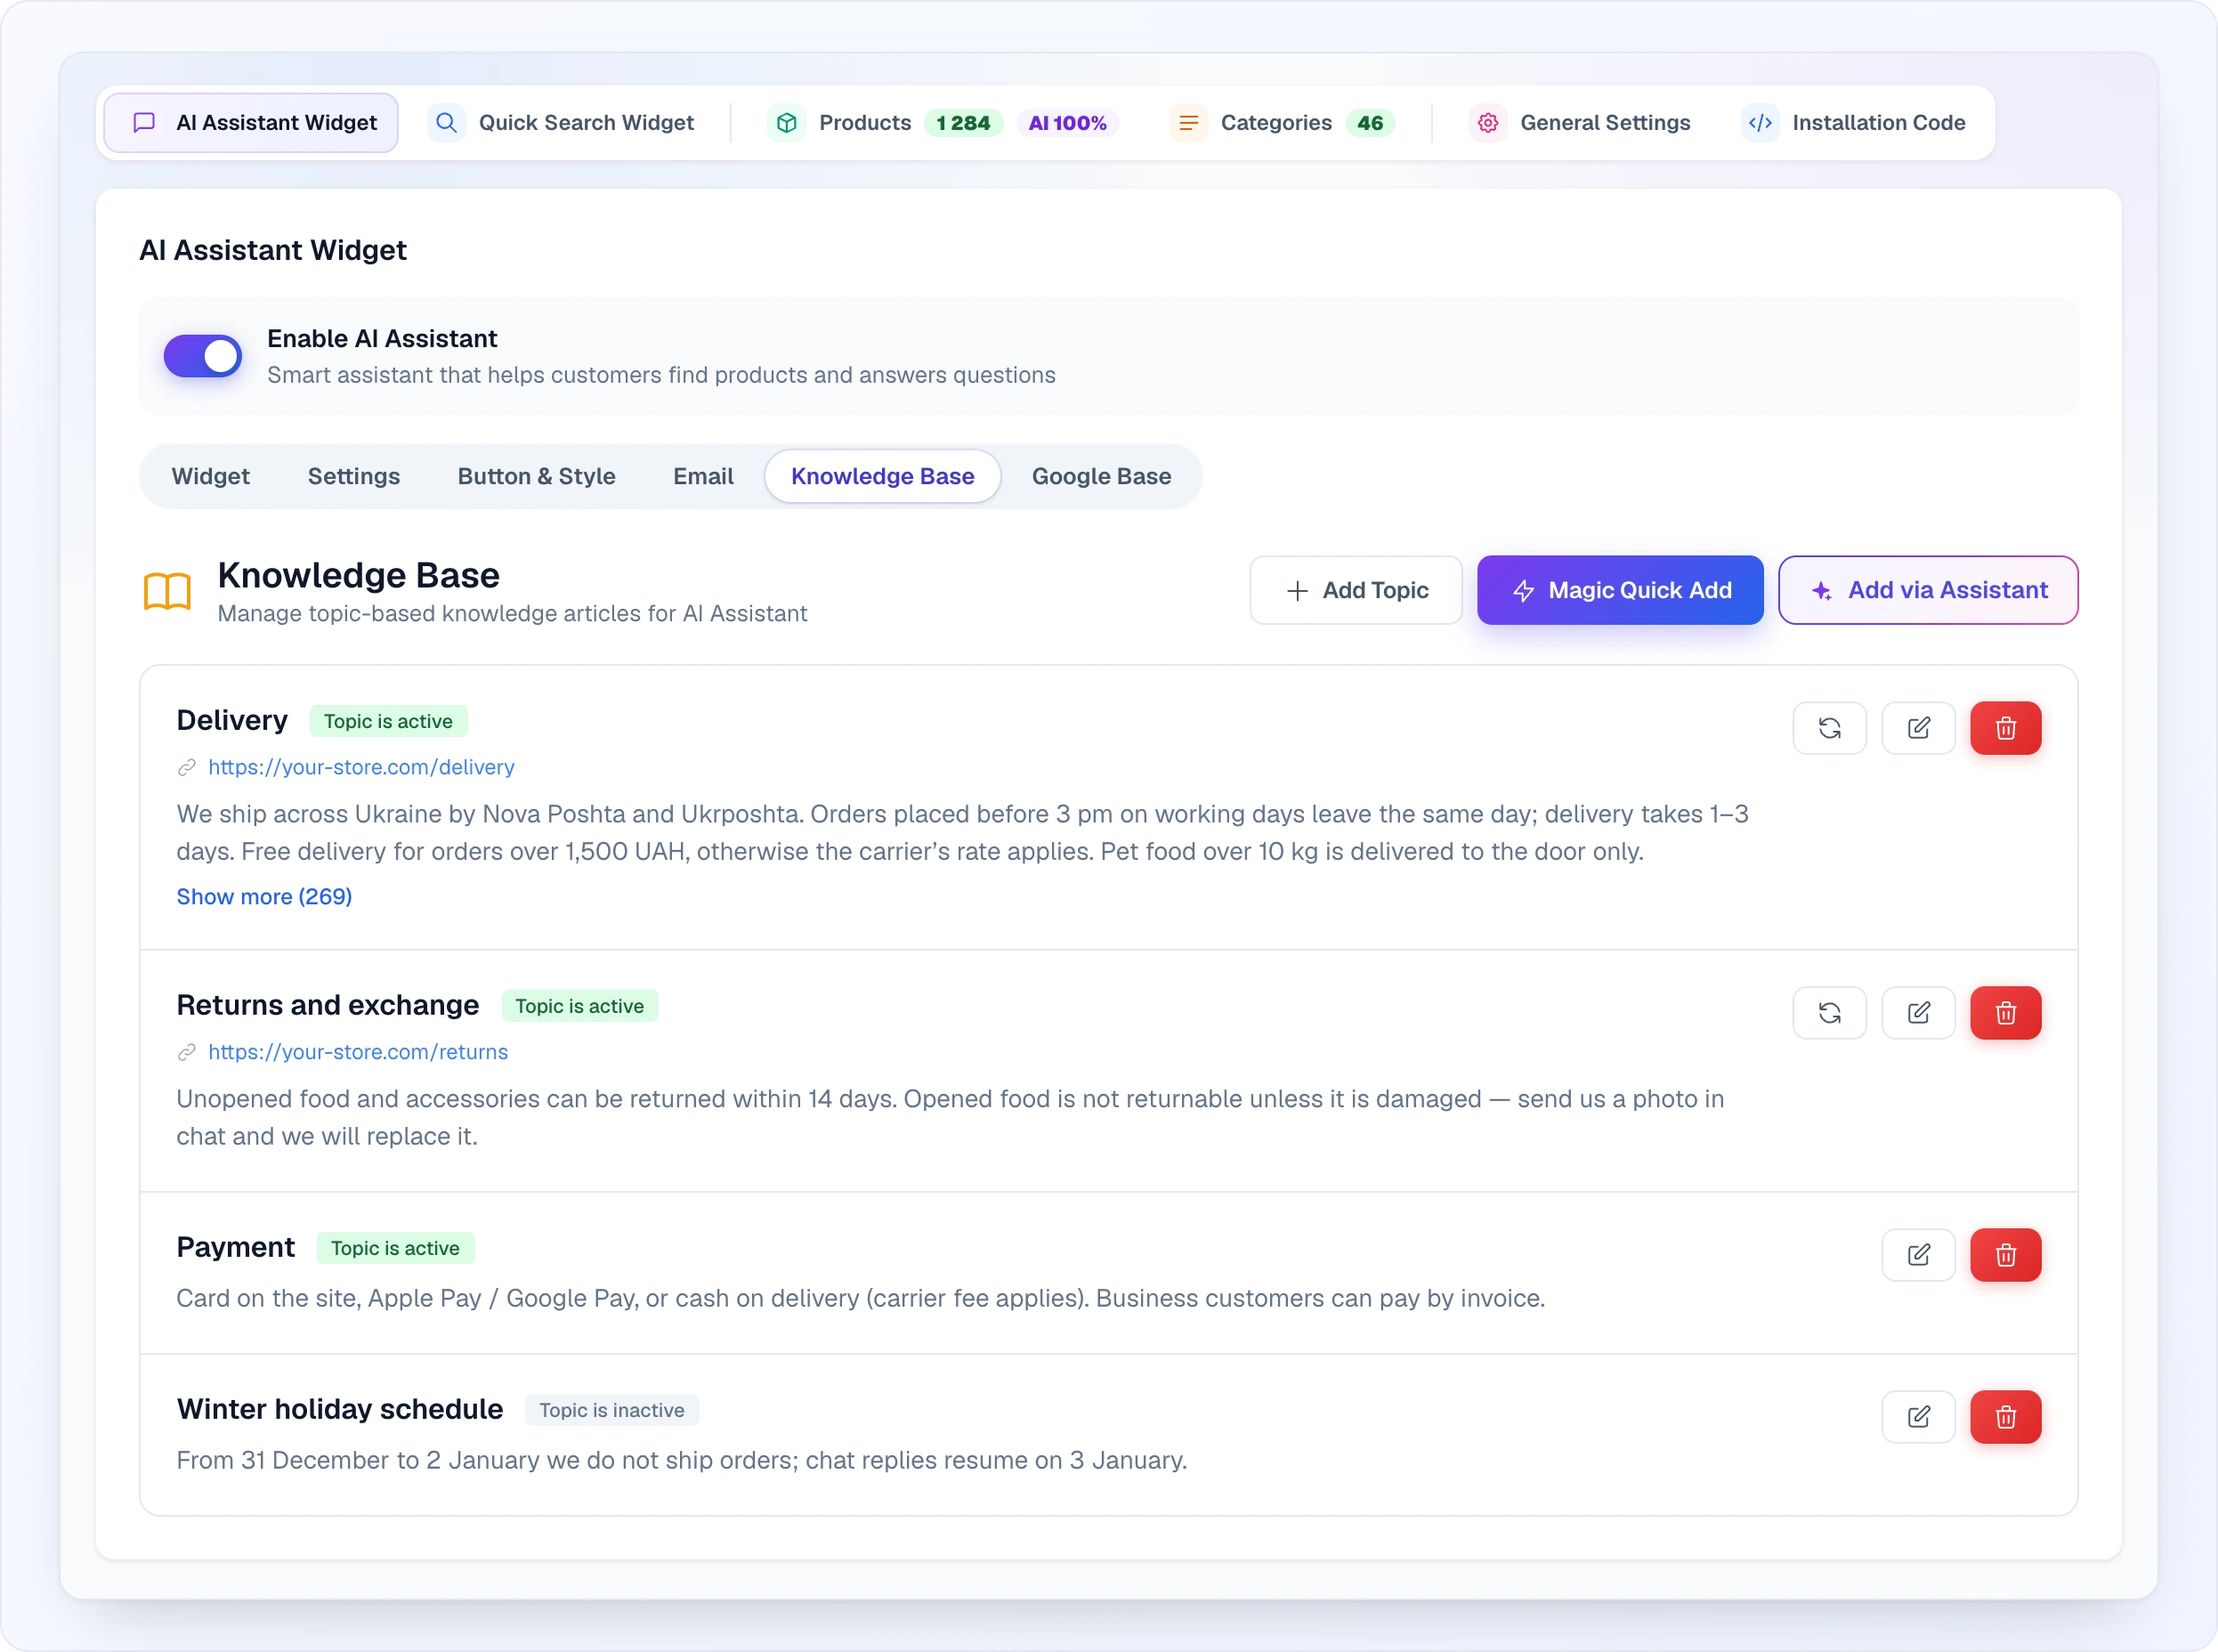Open the AI Assistant Widget tab
Image resolution: width=2218 pixels, height=1652 pixels.
coord(251,123)
